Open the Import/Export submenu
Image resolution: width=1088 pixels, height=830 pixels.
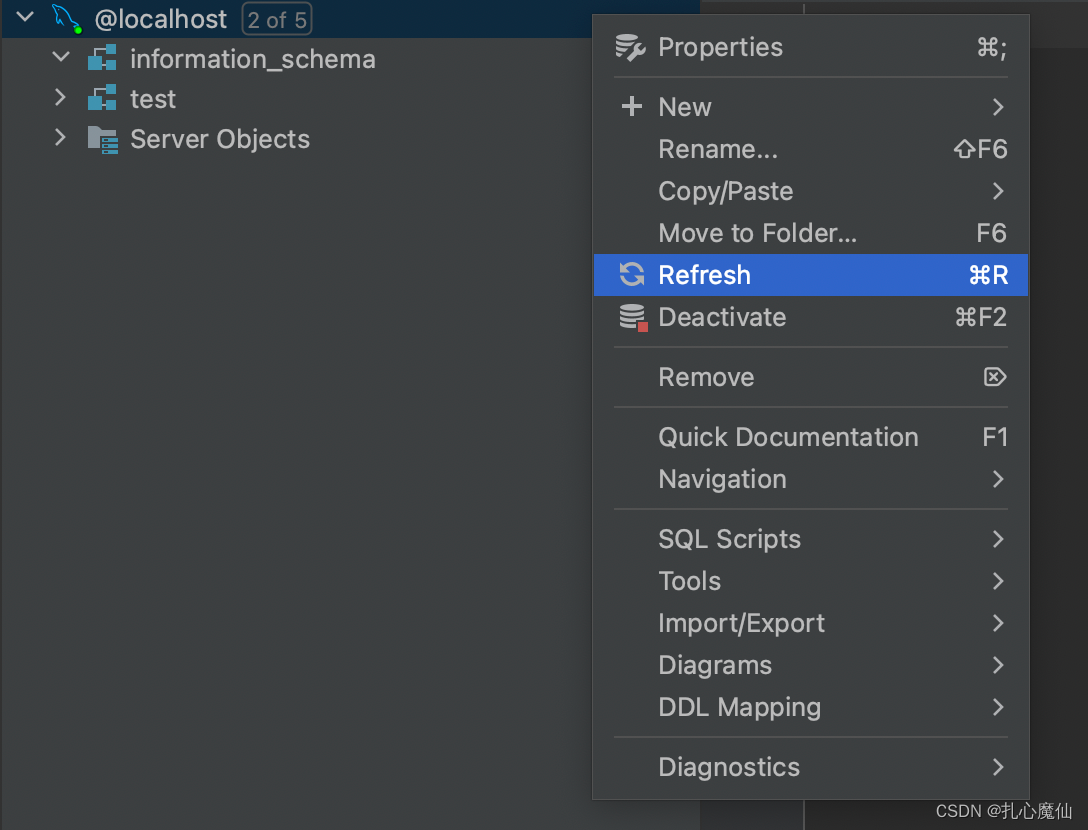pyautogui.click(x=741, y=623)
